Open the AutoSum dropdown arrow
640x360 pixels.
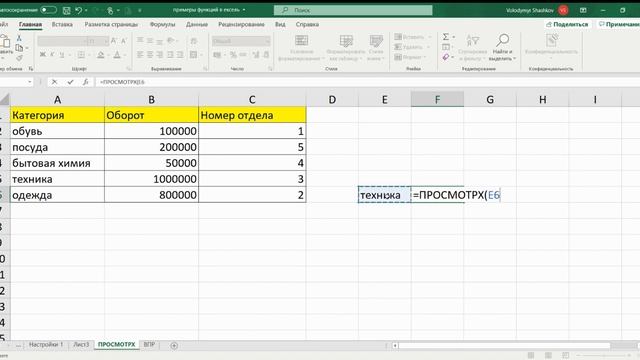453,37
